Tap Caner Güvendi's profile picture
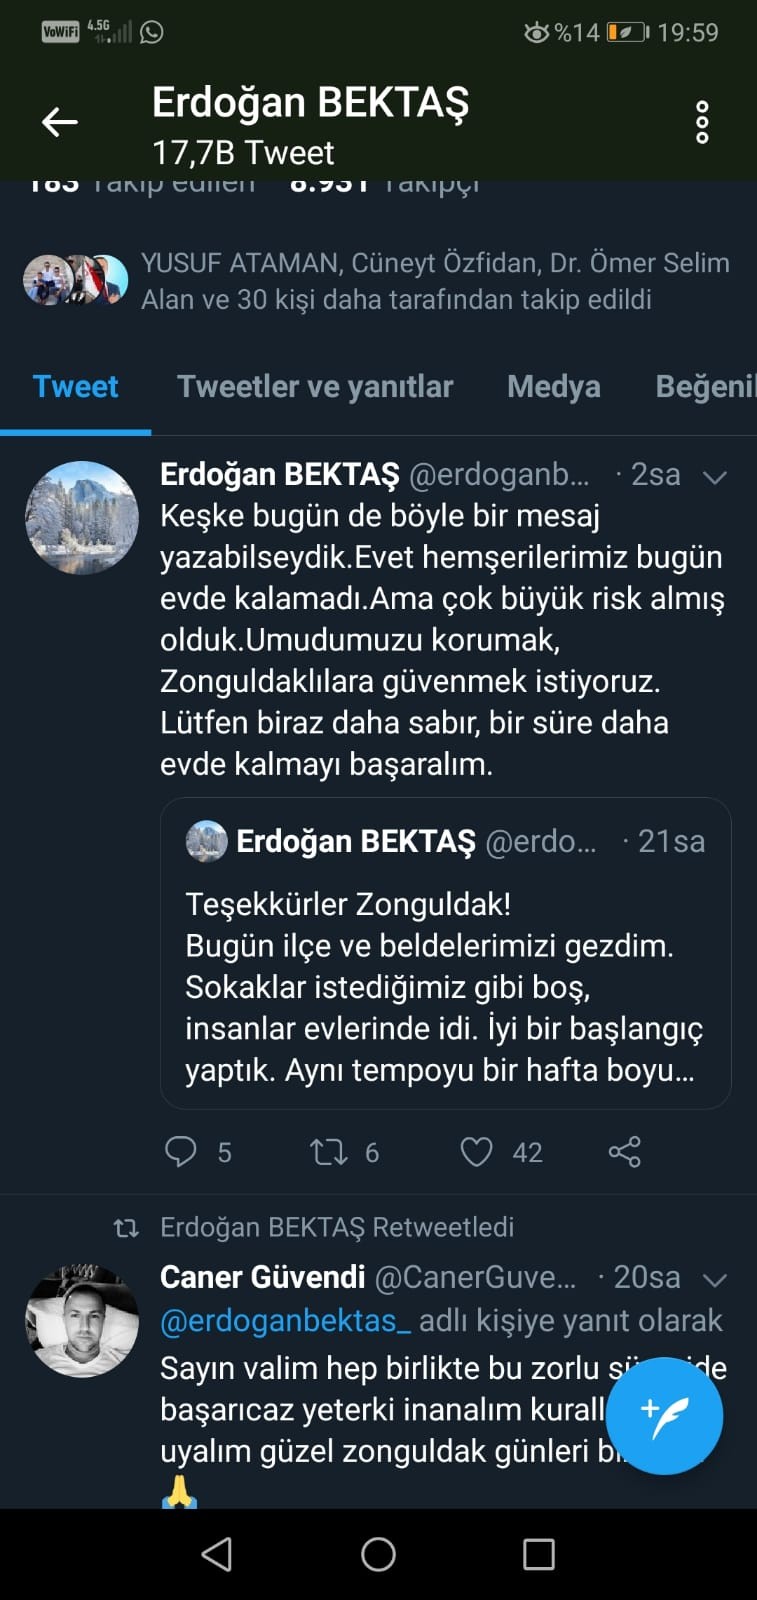Viewport: 757px width, 1600px height. (82, 1321)
